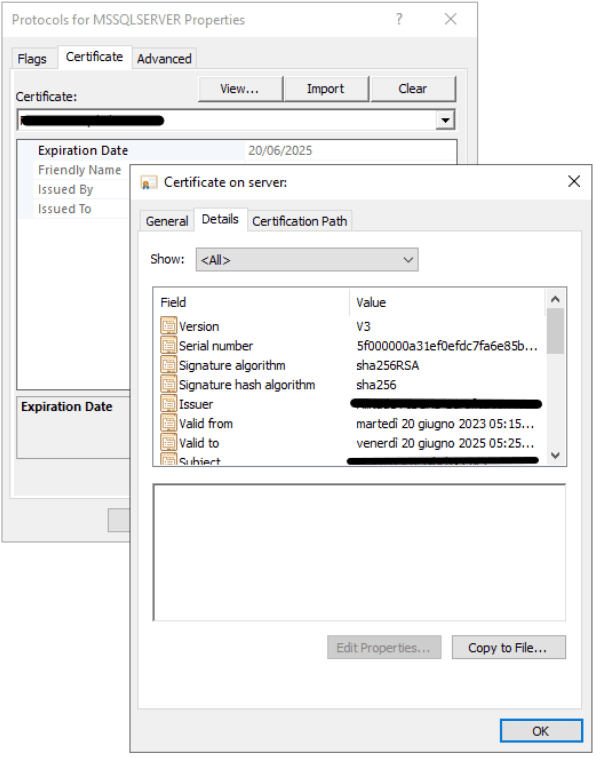Select the Signature algorithm row
The width and height of the screenshot is (600, 758).
(x=352, y=365)
